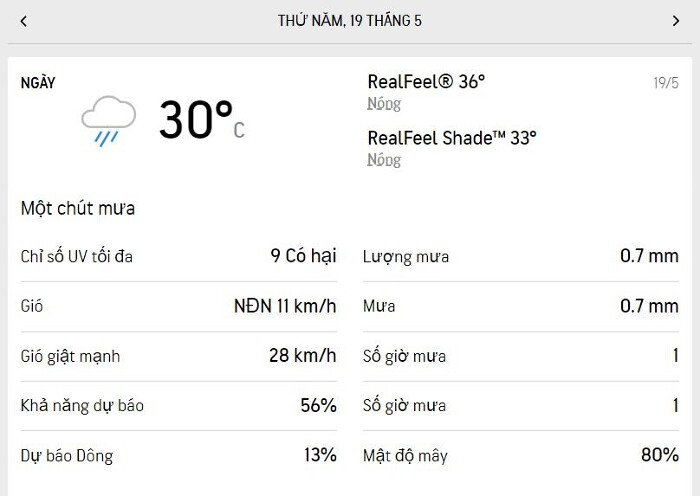Click the Lượng mưa row
Screen dimensions: 700x496
(521, 256)
